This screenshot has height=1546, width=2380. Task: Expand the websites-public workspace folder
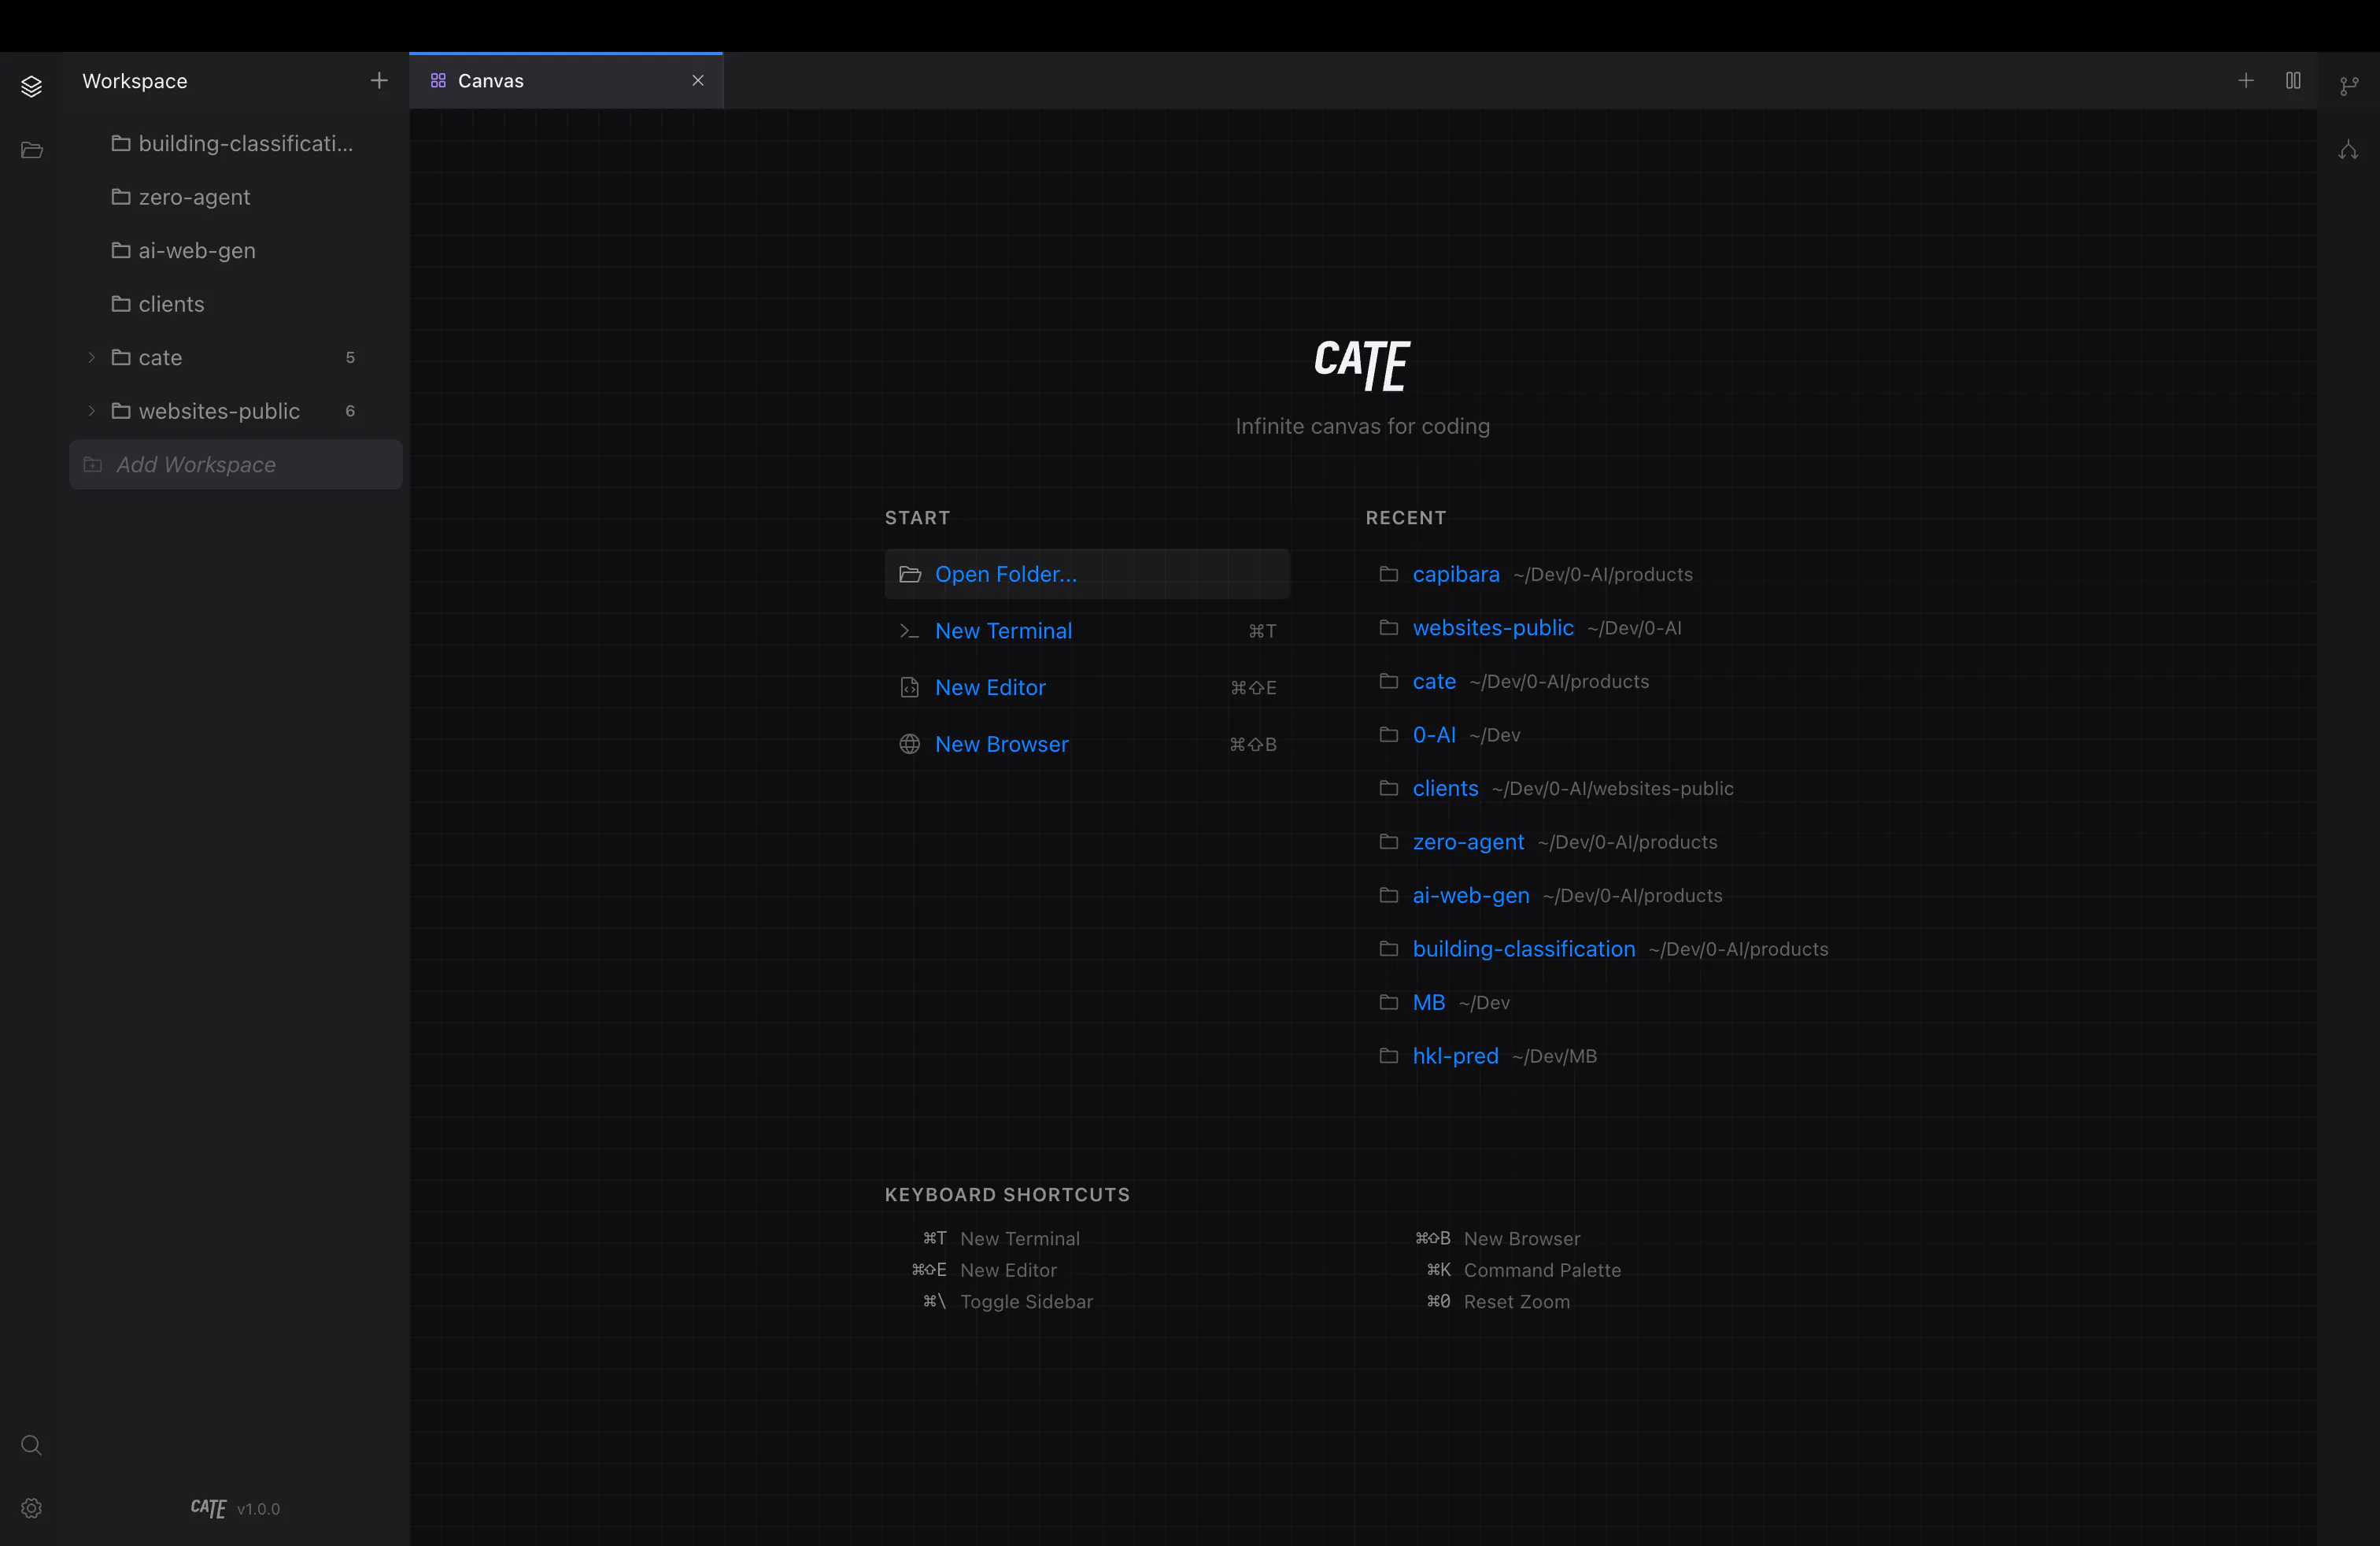(92, 411)
